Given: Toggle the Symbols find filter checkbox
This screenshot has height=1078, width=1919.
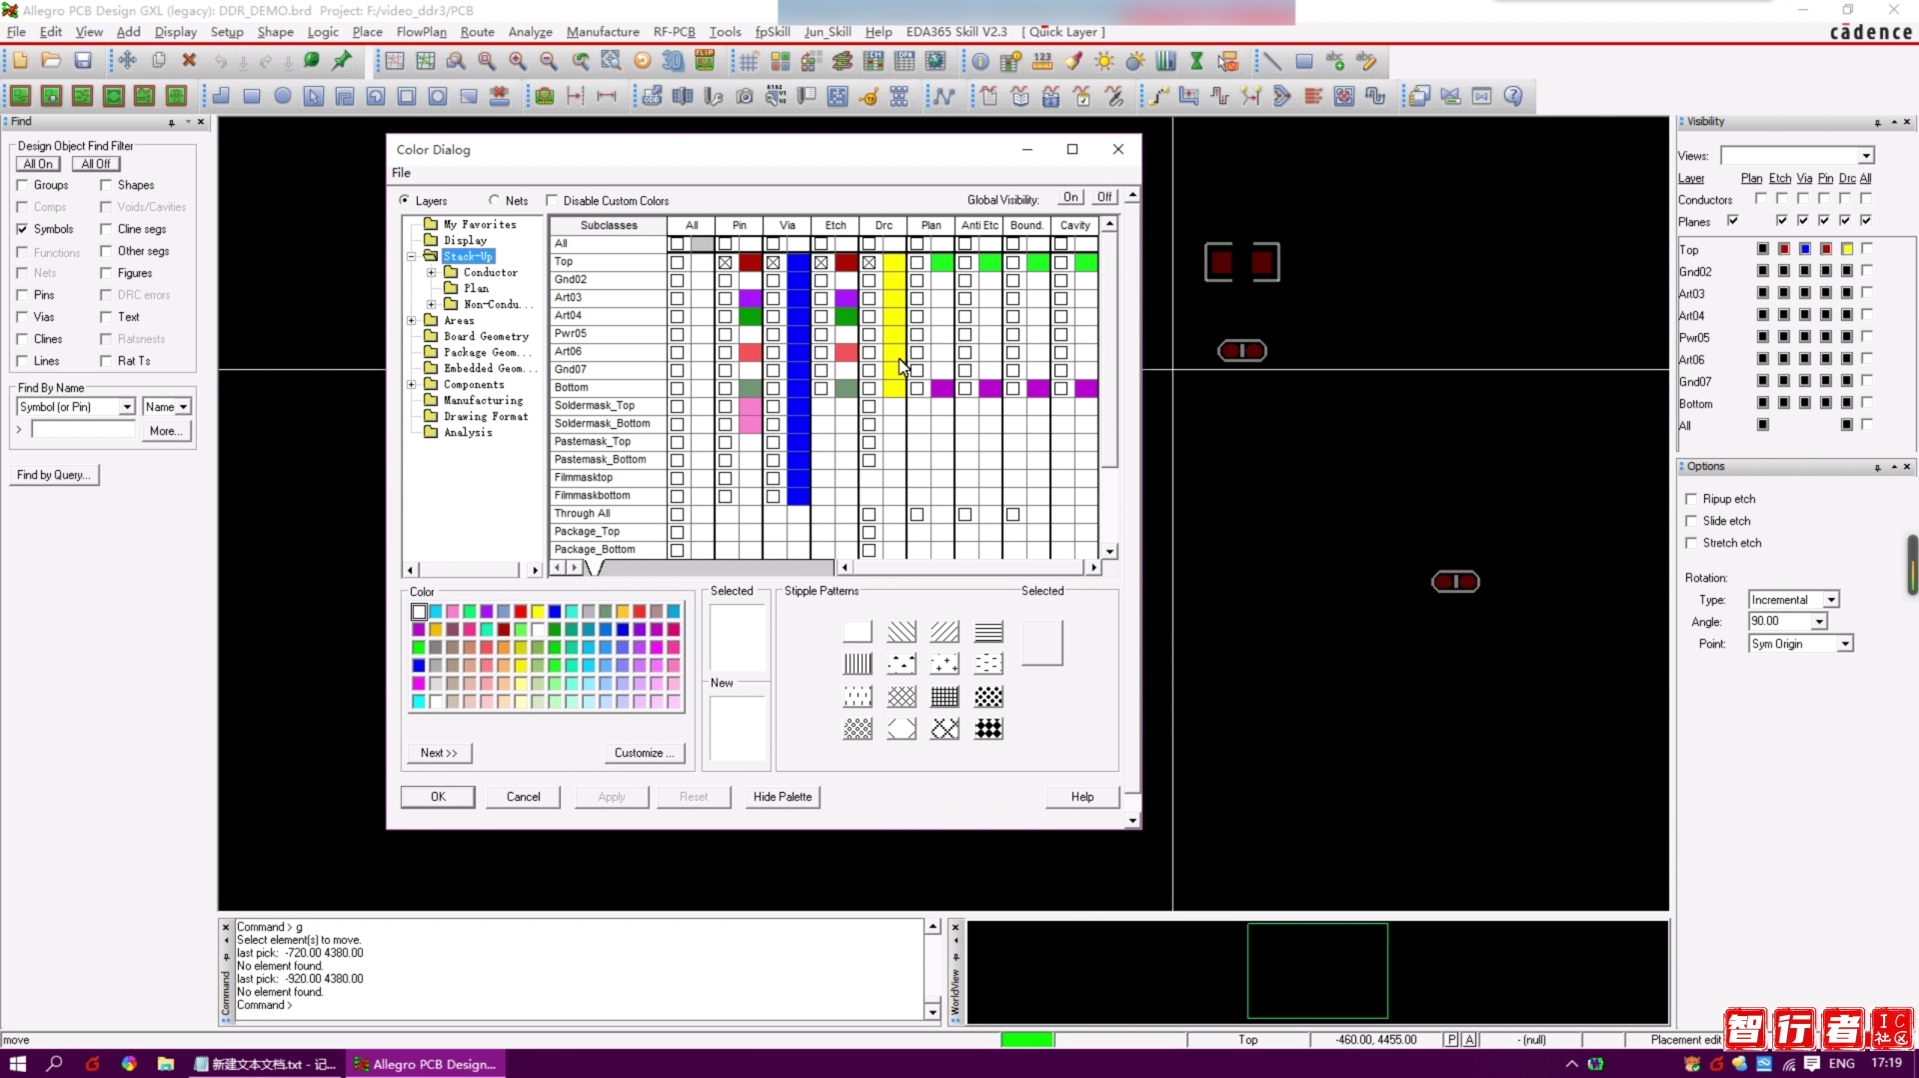Looking at the screenshot, I should point(22,229).
